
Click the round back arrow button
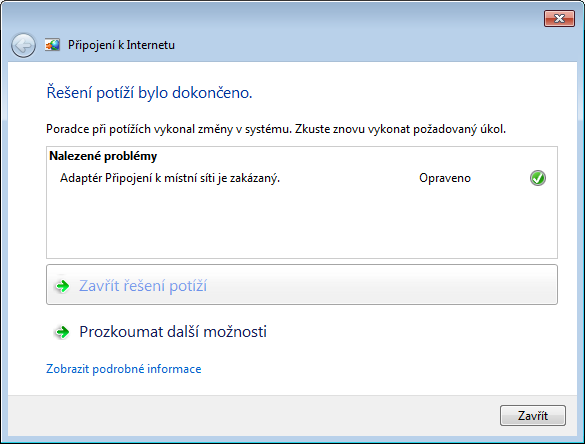(24, 46)
